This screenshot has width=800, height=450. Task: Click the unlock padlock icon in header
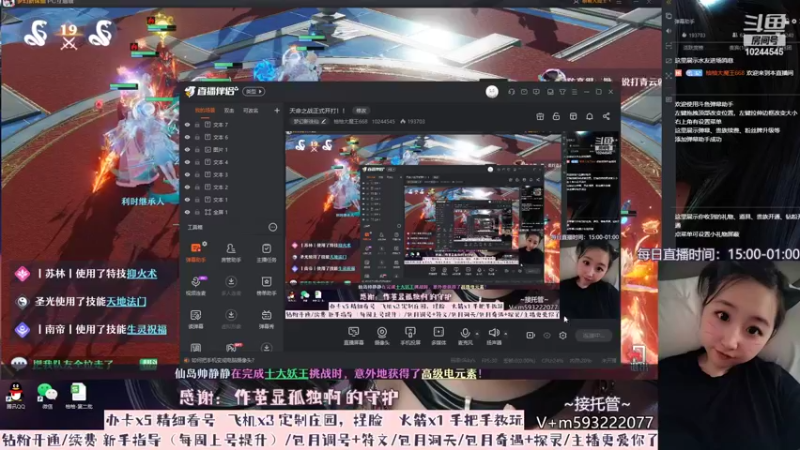tap(556, 116)
